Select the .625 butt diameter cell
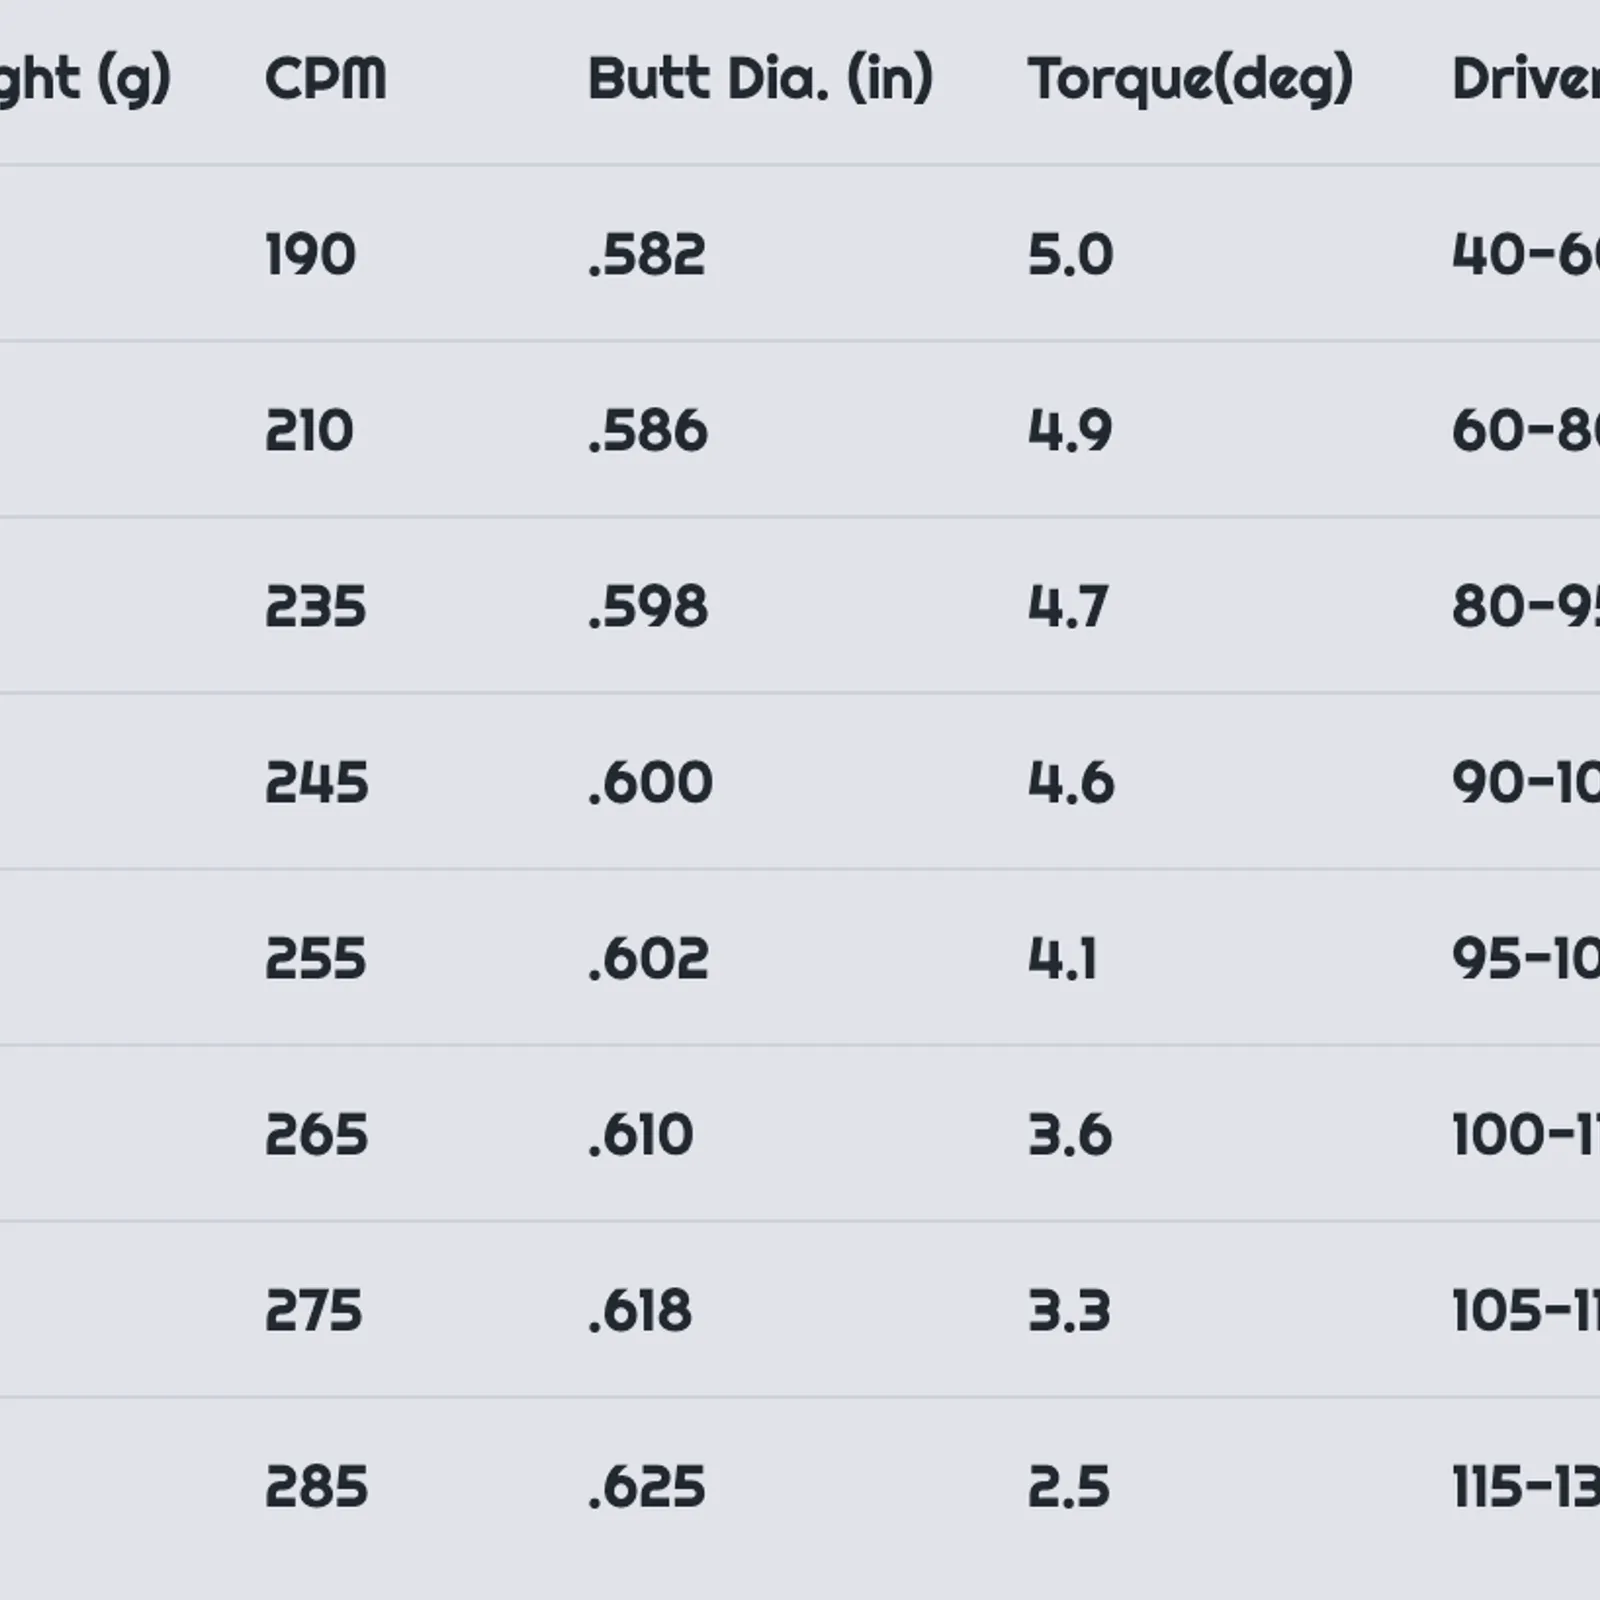 [647, 1487]
